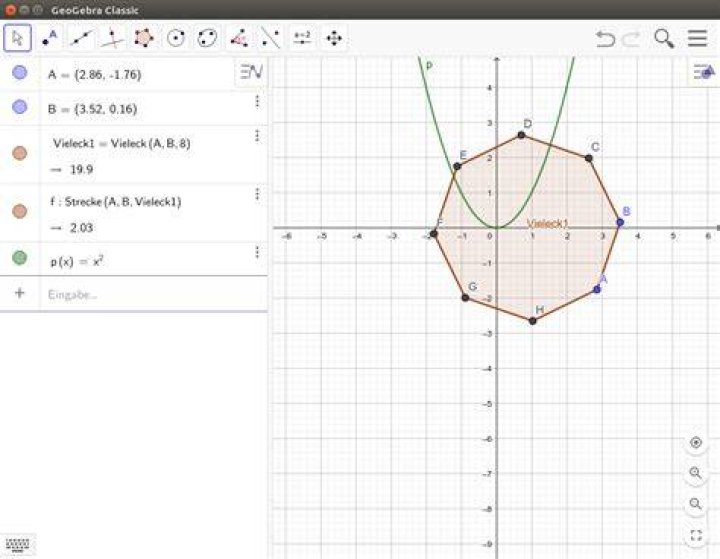Select the Move Graphics View tool
Screen dimensions: 720x559
(x=334, y=38)
